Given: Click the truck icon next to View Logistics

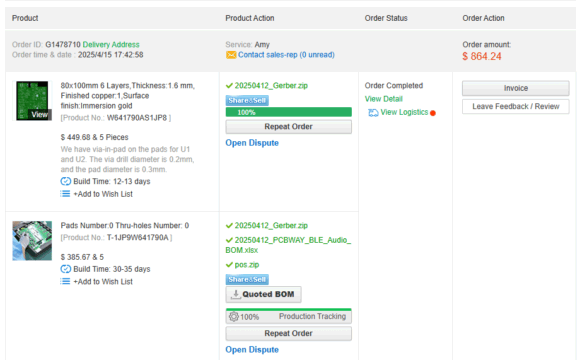Looking at the screenshot, I should pos(373,113).
